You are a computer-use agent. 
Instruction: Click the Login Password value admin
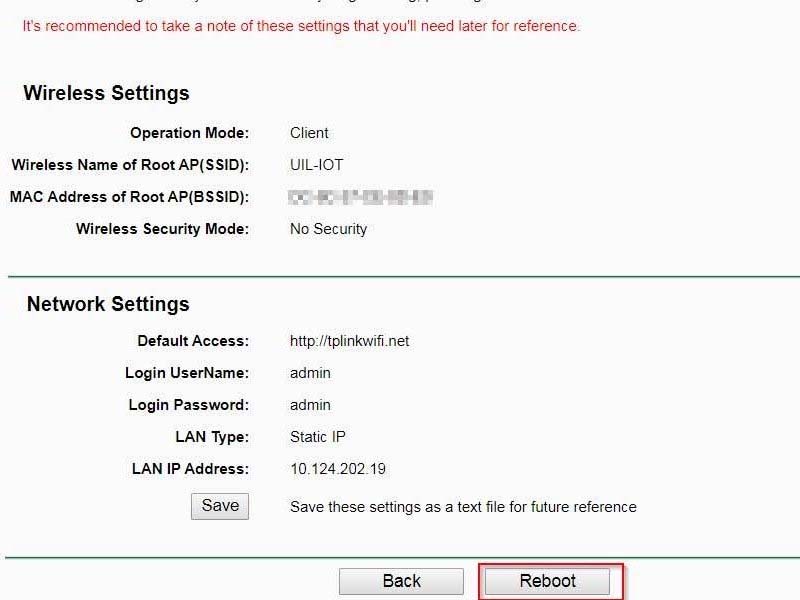[309, 404]
